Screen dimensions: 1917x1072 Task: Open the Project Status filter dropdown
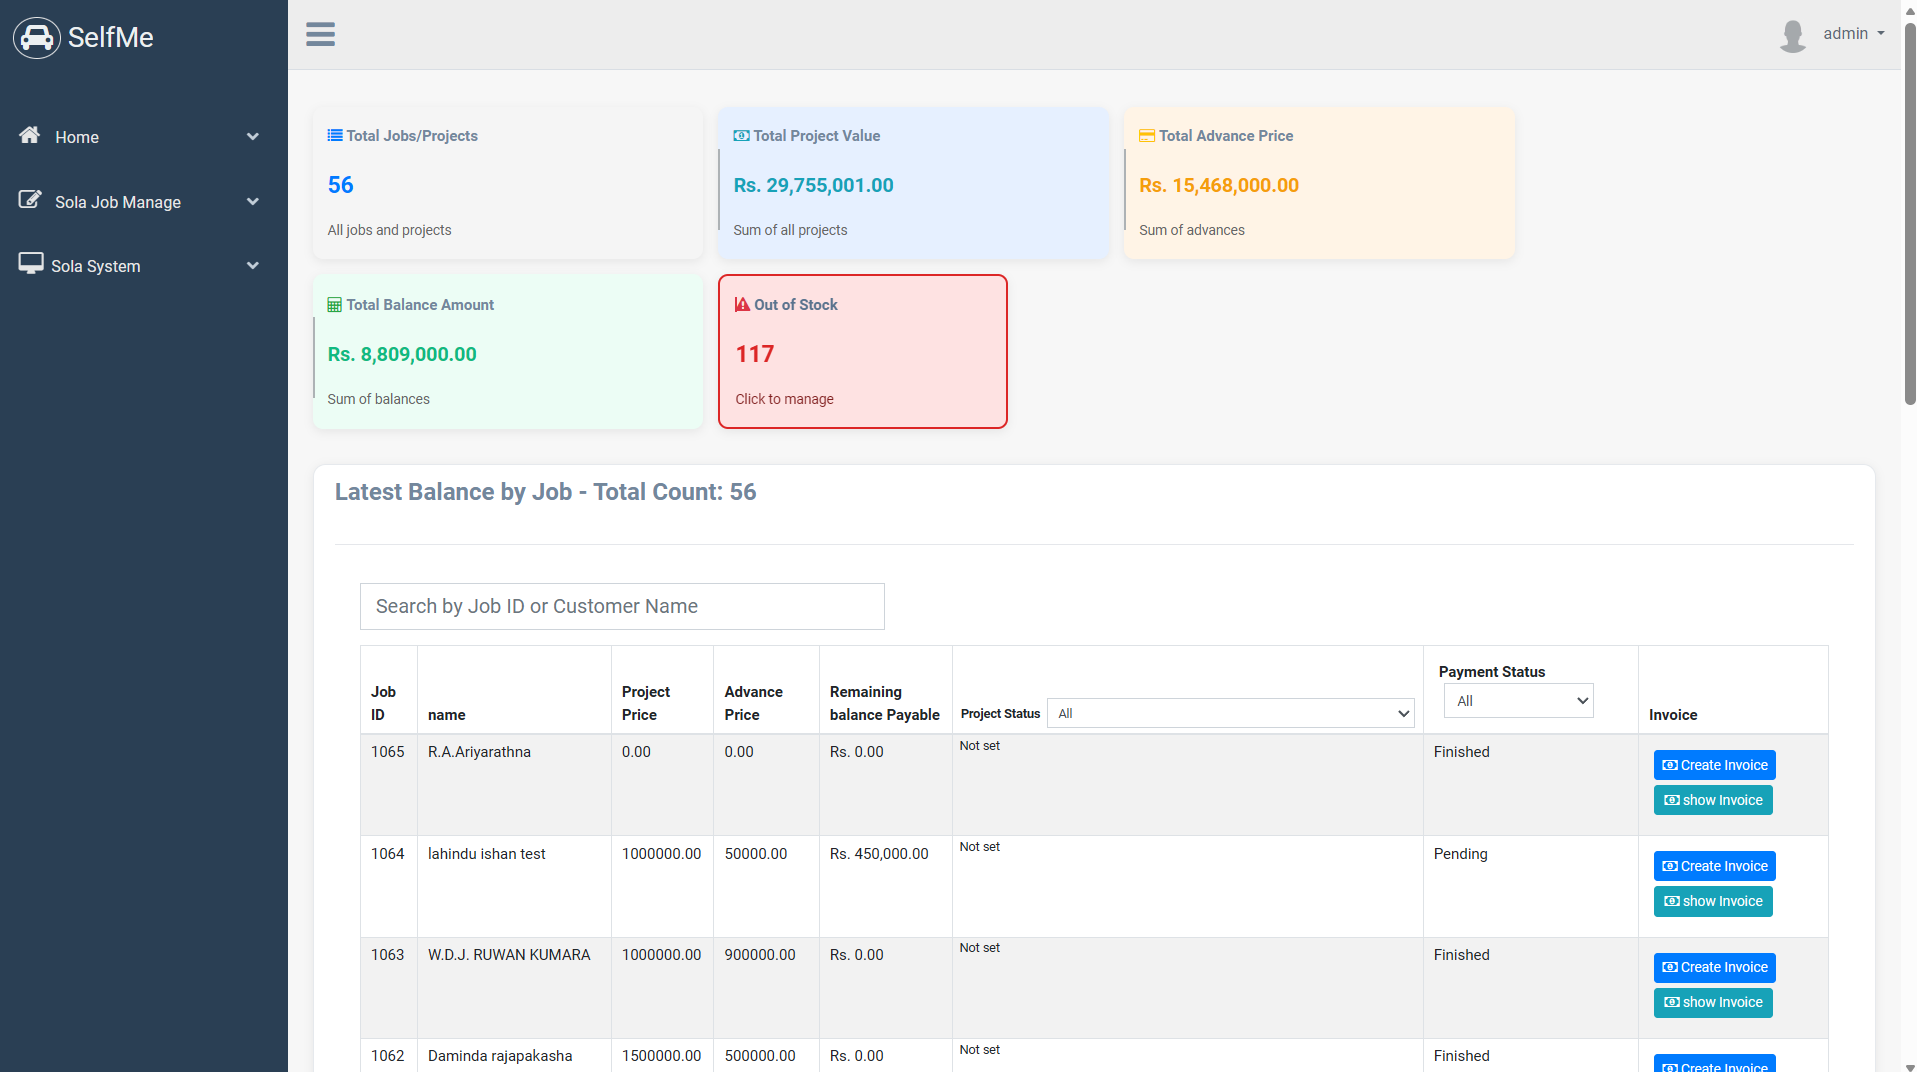point(1230,713)
